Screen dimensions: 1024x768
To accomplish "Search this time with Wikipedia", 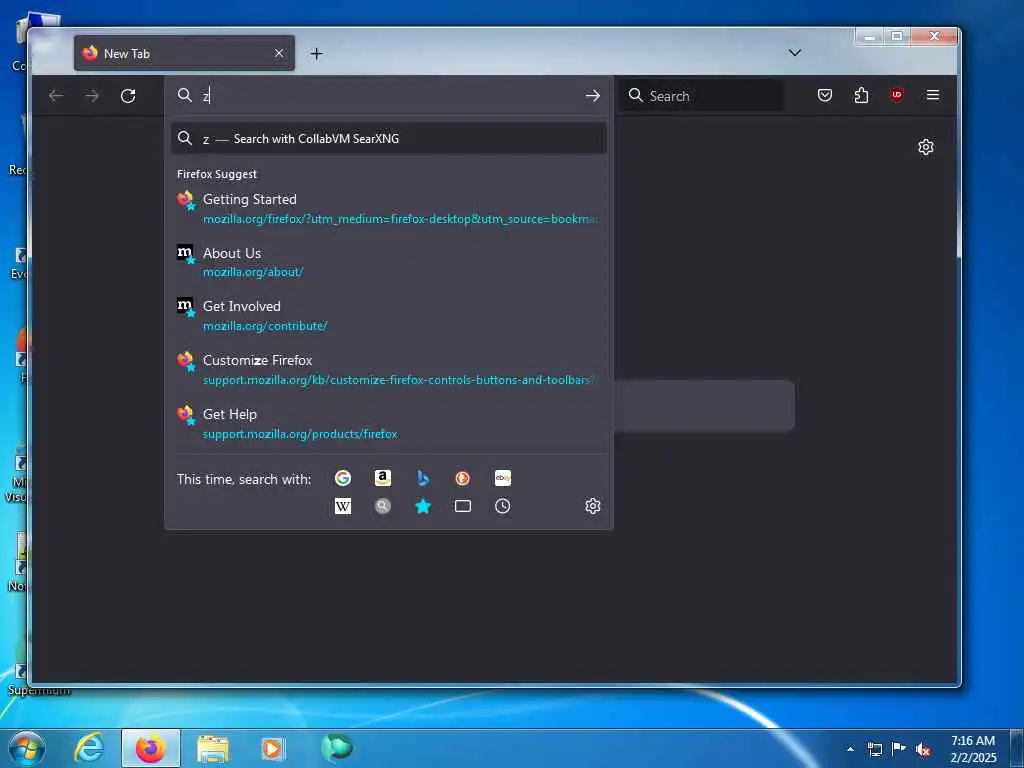I will coord(343,506).
